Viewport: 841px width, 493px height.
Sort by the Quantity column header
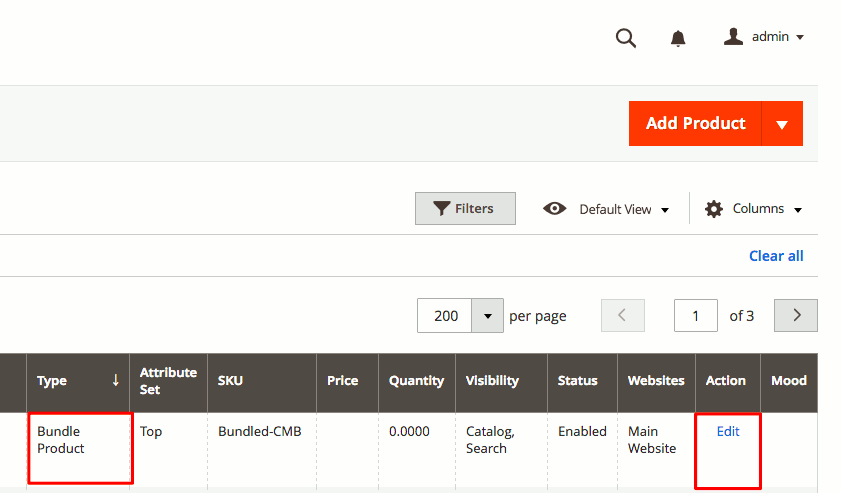(x=417, y=381)
